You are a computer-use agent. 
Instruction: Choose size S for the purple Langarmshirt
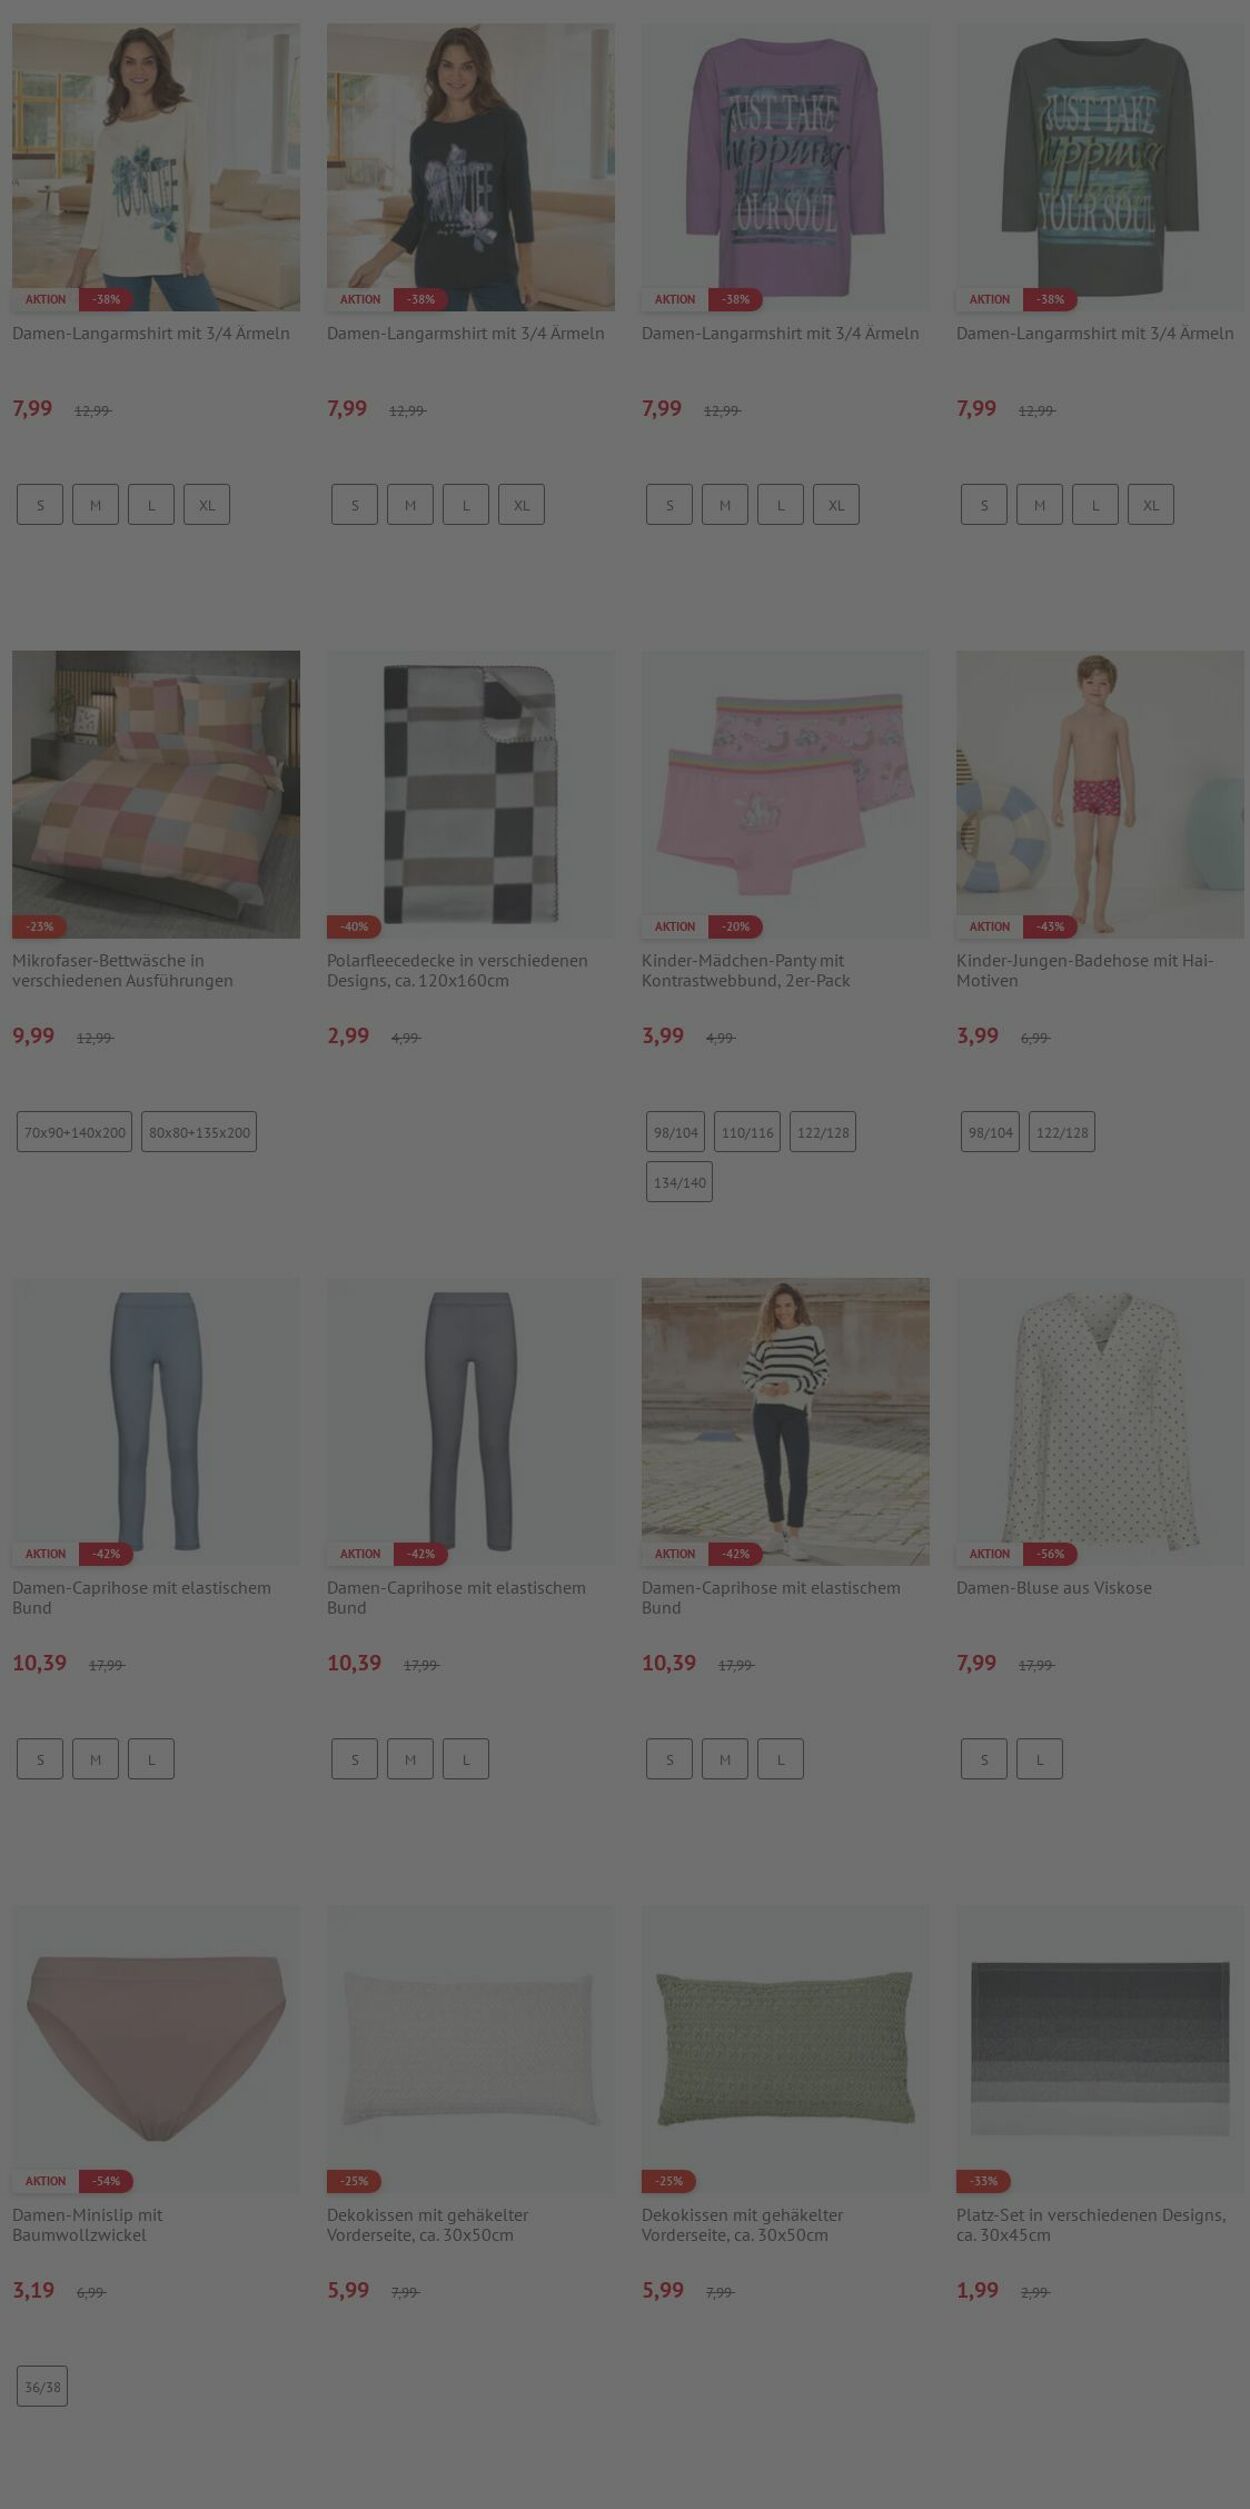click(x=669, y=505)
